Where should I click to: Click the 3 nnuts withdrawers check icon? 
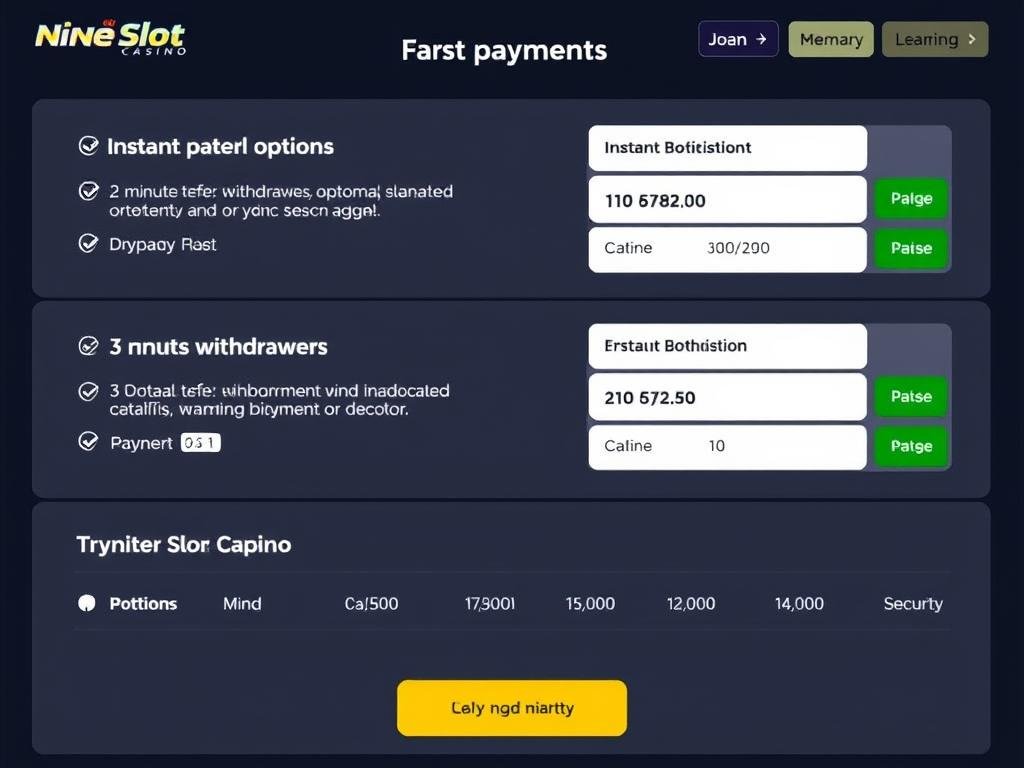(x=88, y=346)
